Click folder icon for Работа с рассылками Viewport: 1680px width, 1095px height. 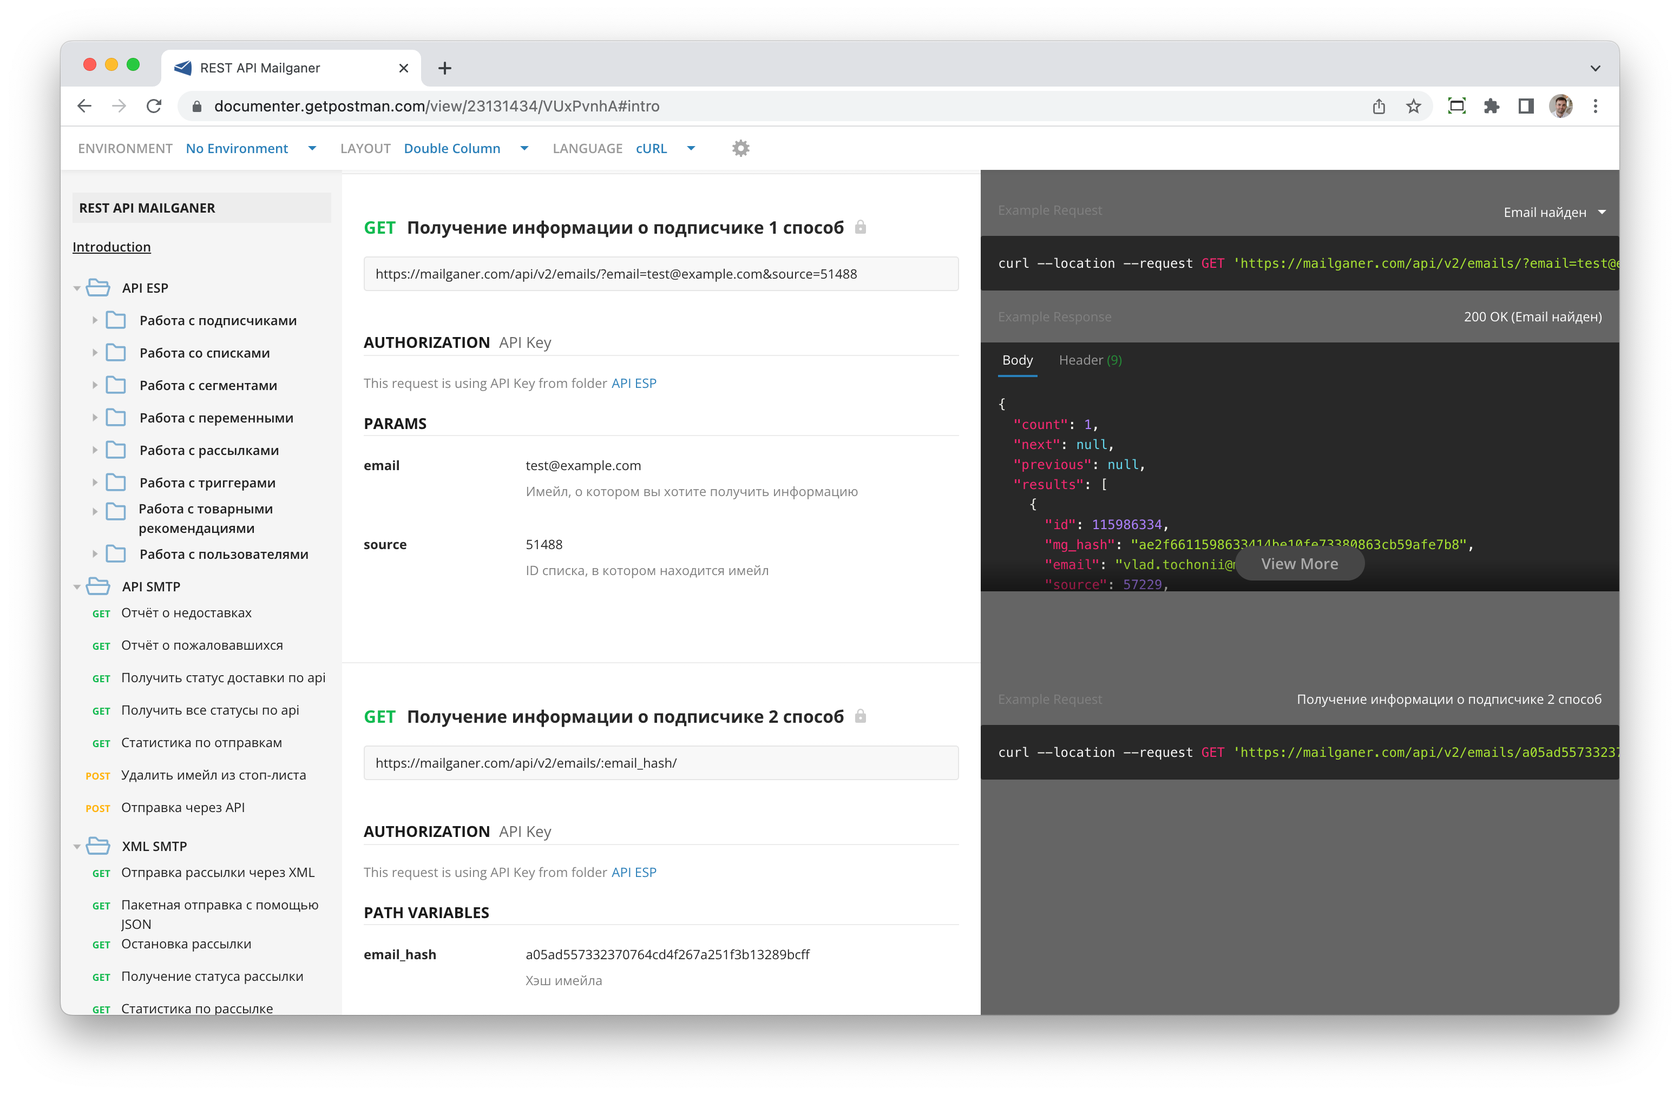pyautogui.click(x=116, y=450)
